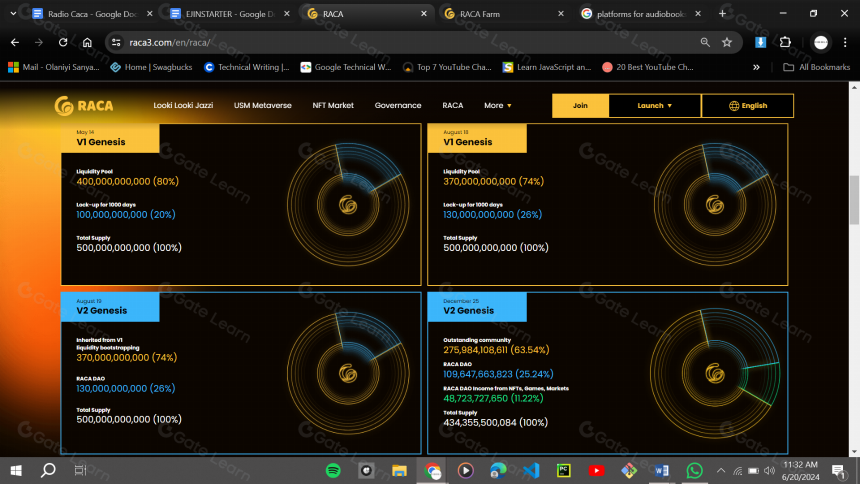Open Top 7 YouTube Cha... bookmark
The image size is (860, 484).
(447, 67)
